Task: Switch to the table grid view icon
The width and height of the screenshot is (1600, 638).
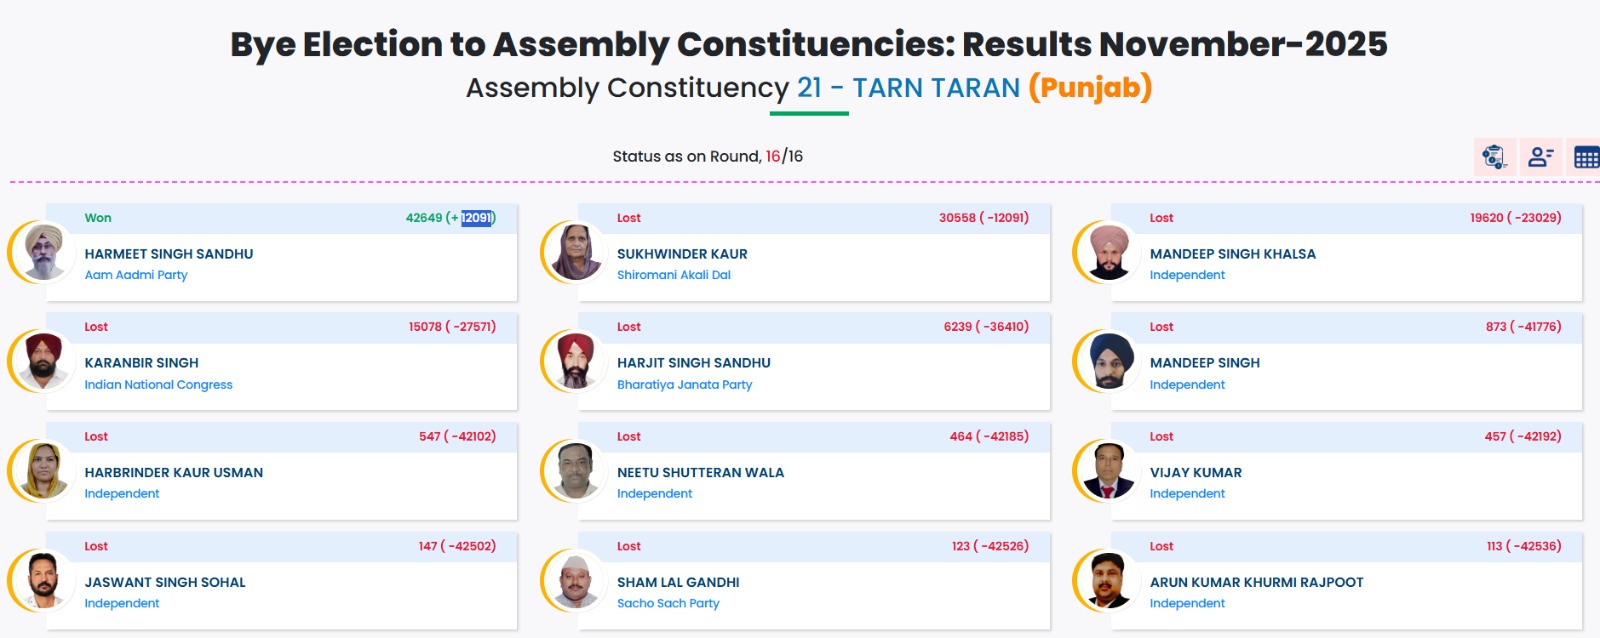Action: (x=1586, y=157)
